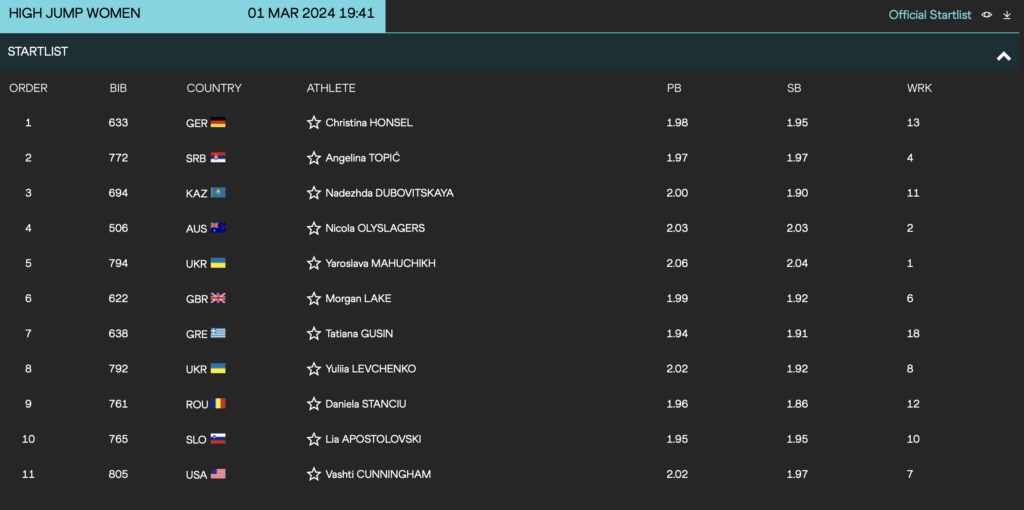Click the Australia flag icon
The width and height of the screenshot is (1024, 510).
click(x=218, y=229)
